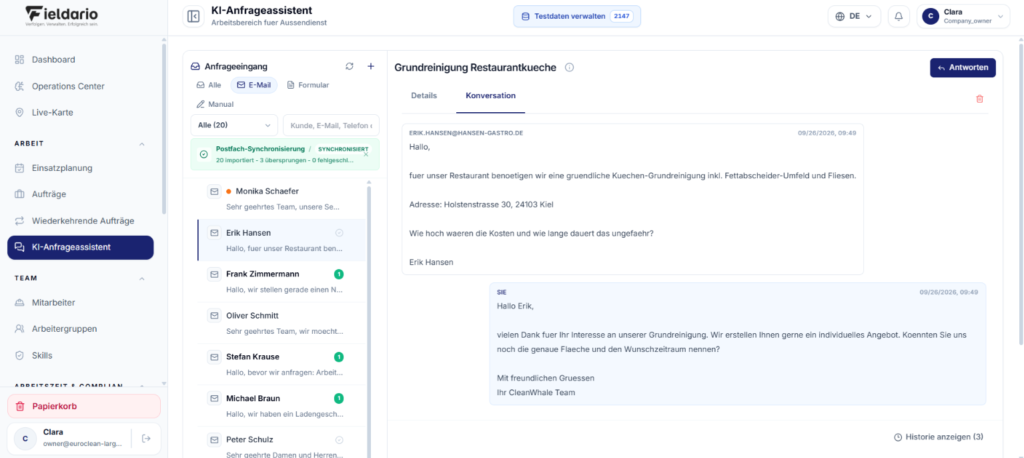The height and width of the screenshot is (458, 1024).
Task: Click the info icon beside Grundreinigung Restaurantkueche
Action: [x=569, y=67]
